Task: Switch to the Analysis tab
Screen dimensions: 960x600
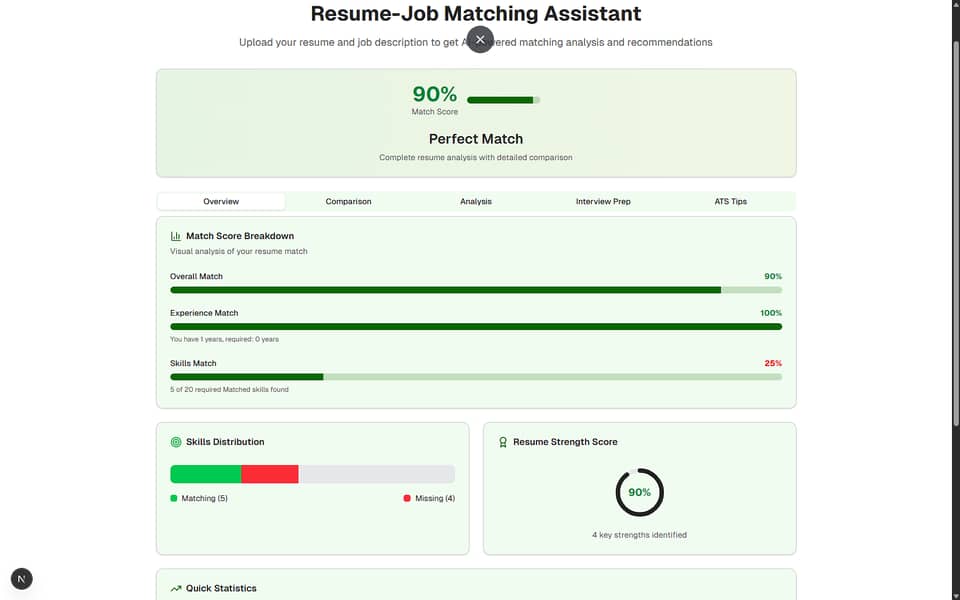Action: pos(476,201)
